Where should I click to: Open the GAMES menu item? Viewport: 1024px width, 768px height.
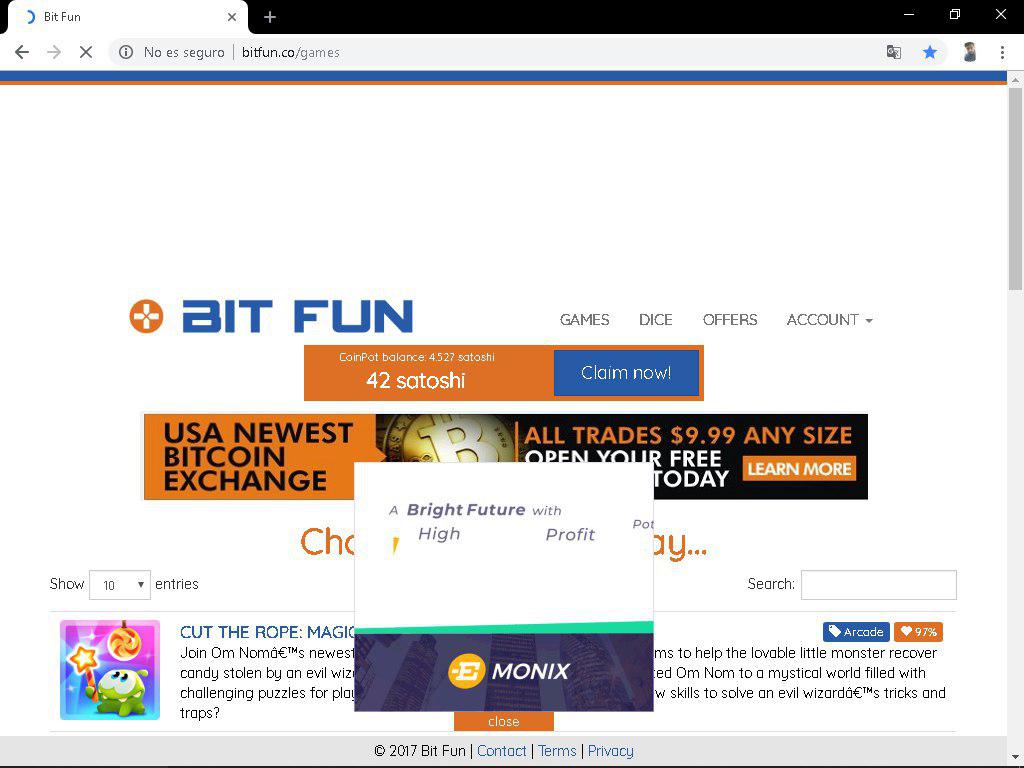point(584,319)
